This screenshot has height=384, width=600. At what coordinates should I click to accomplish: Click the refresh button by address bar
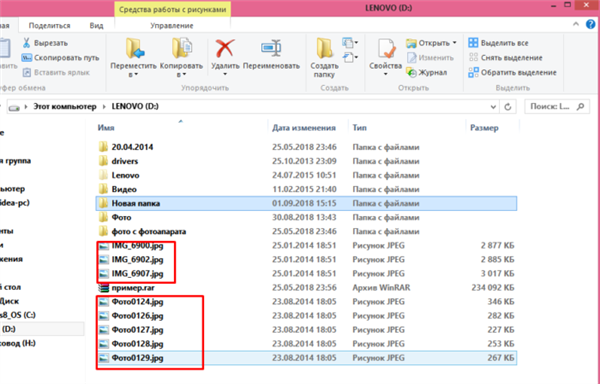pyautogui.click(x=508, y=107)
